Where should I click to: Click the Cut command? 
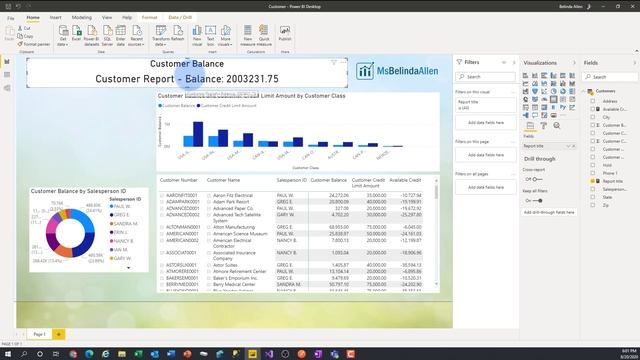click(x=24, y=28)
